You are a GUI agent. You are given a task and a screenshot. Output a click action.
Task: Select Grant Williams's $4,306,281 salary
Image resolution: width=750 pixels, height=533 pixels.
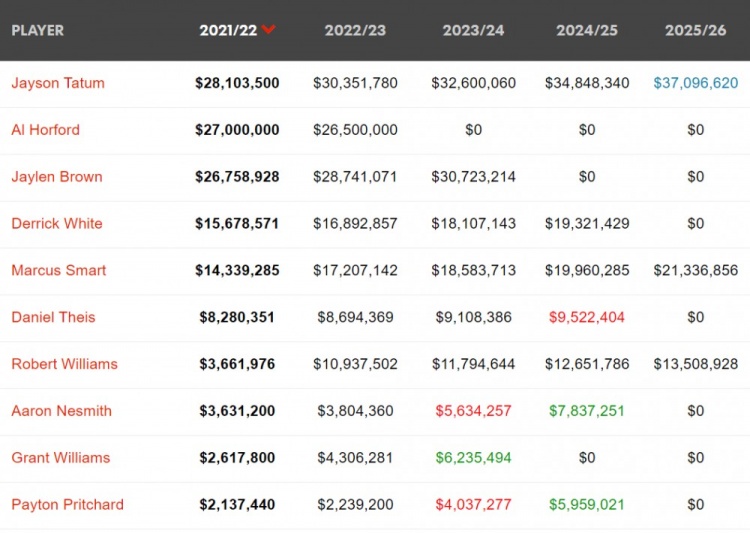pos(355,458)
